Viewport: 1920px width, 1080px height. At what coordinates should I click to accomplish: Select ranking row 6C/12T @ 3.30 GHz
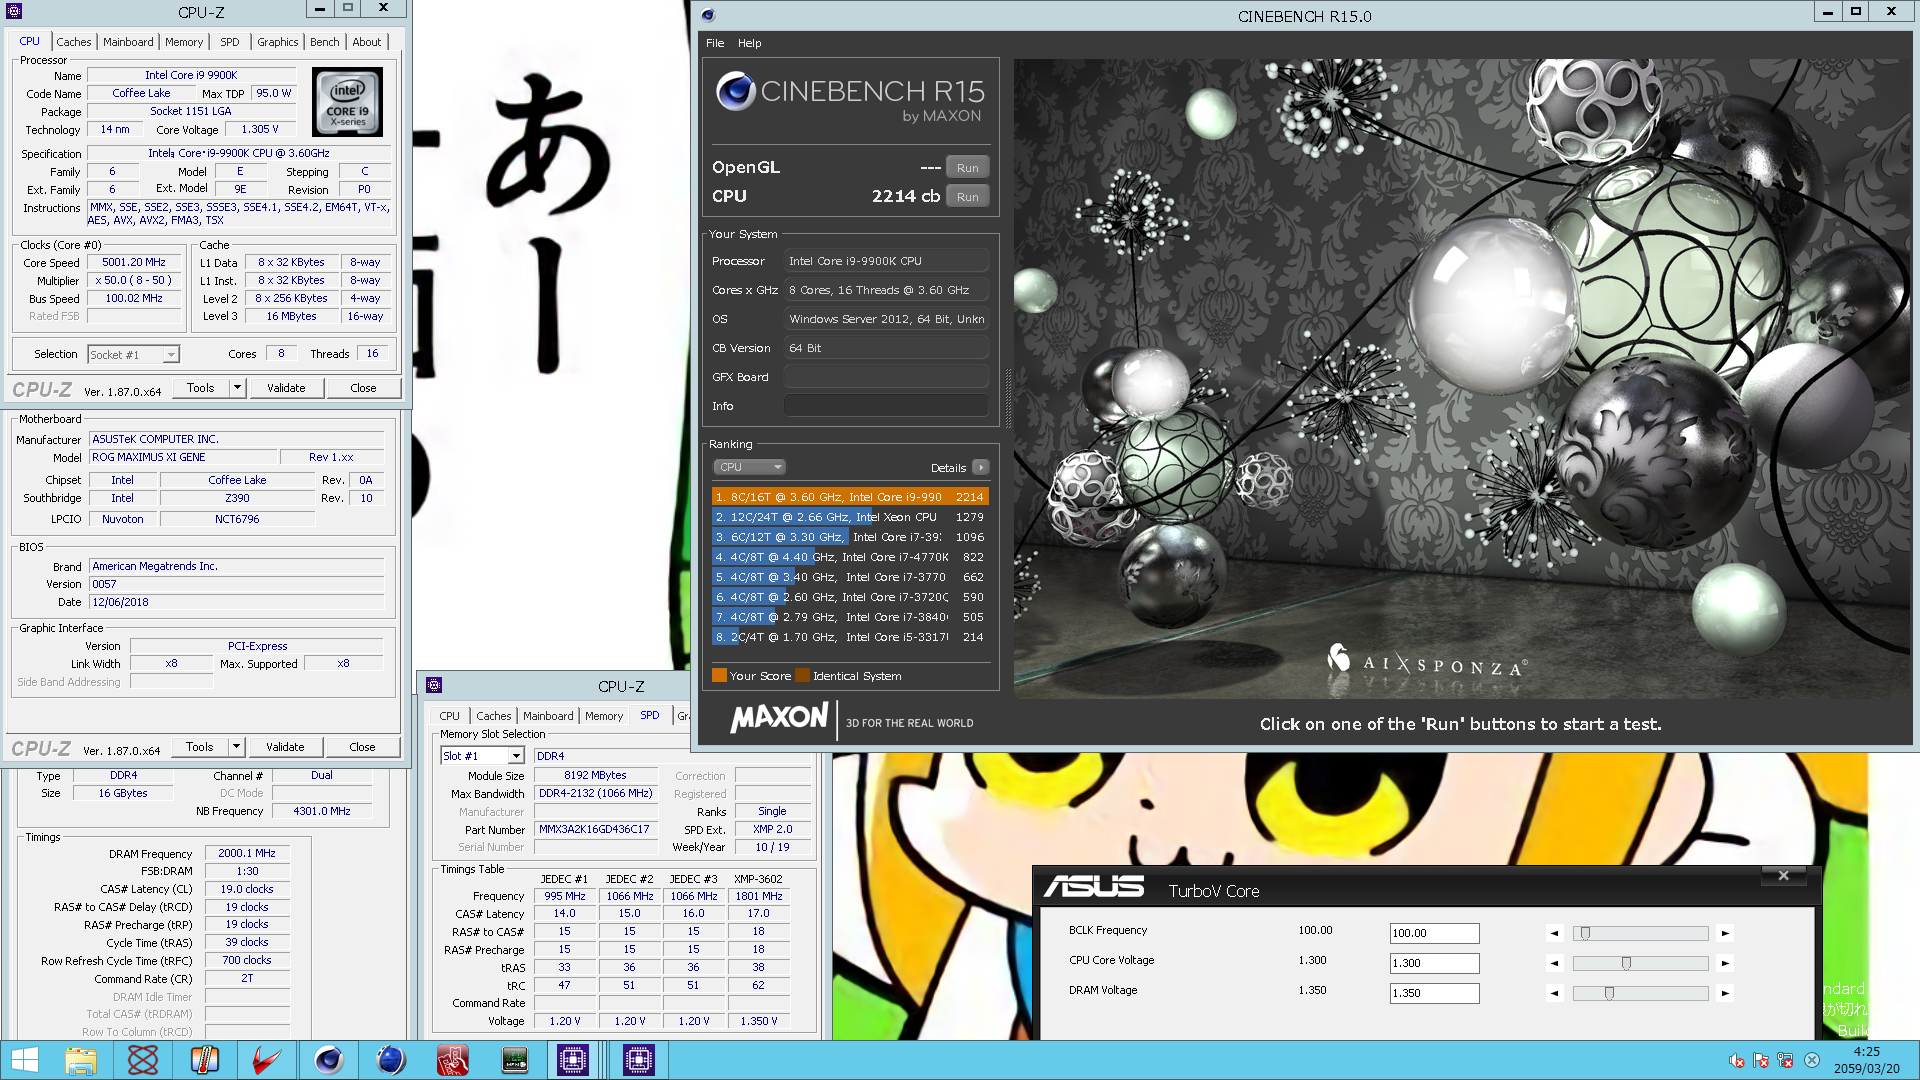(x=850, y=537)
